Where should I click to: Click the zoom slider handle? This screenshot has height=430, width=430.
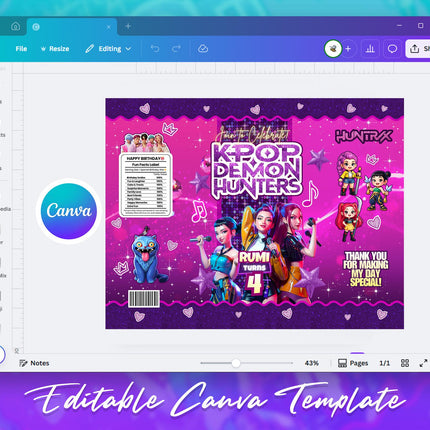[x=236, y=363]
